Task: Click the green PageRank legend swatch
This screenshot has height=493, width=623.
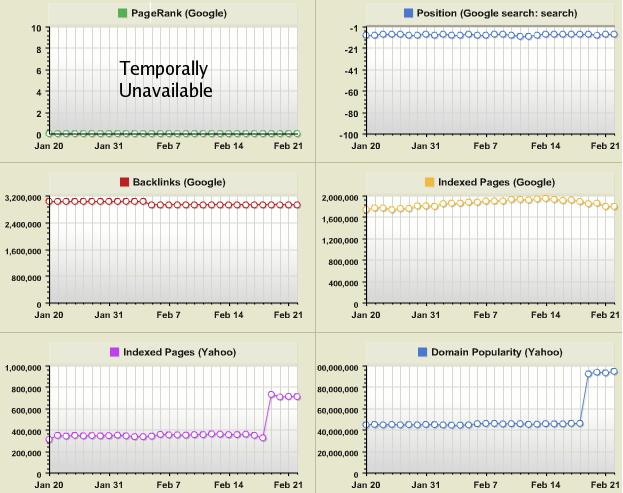Action: (x=122, y=13)
